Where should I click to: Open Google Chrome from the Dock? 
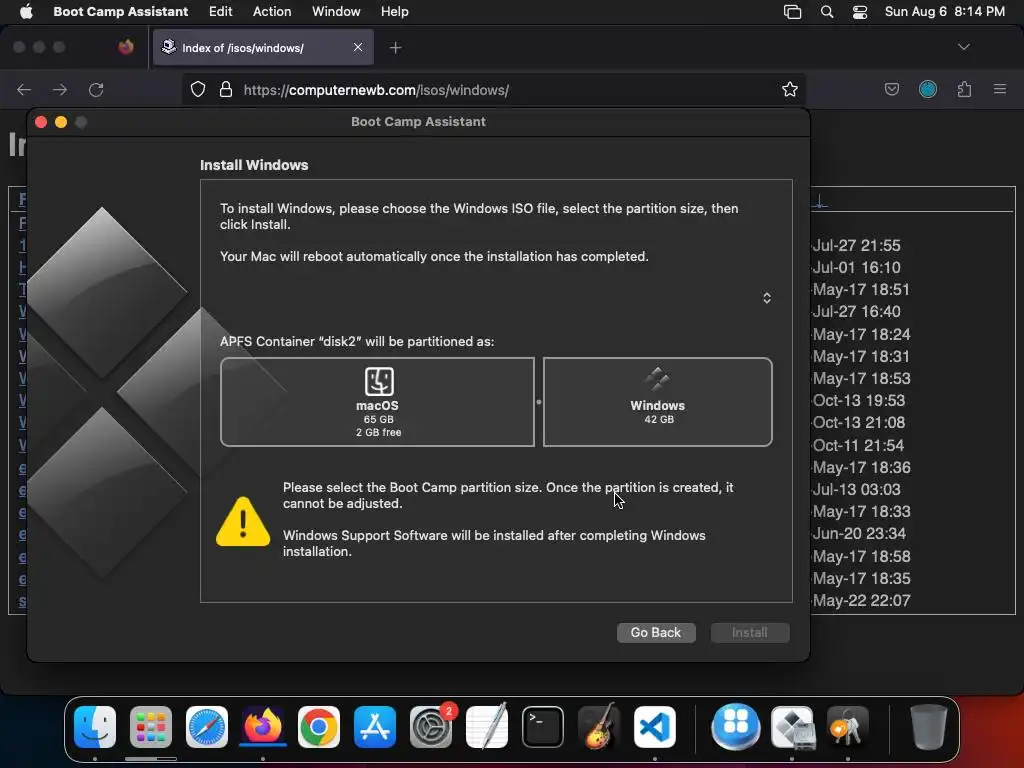coord(319,727)
